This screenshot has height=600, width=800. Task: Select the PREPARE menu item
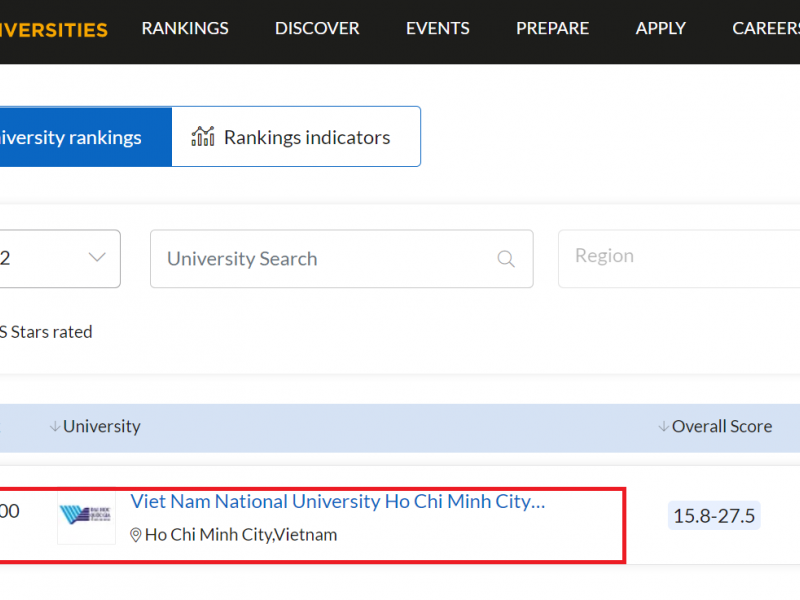coord(552,28)
